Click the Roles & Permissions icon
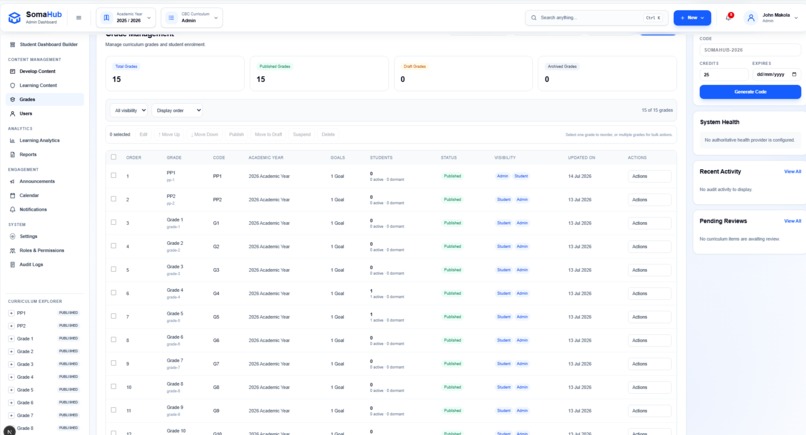 click(x=13, y=250)
